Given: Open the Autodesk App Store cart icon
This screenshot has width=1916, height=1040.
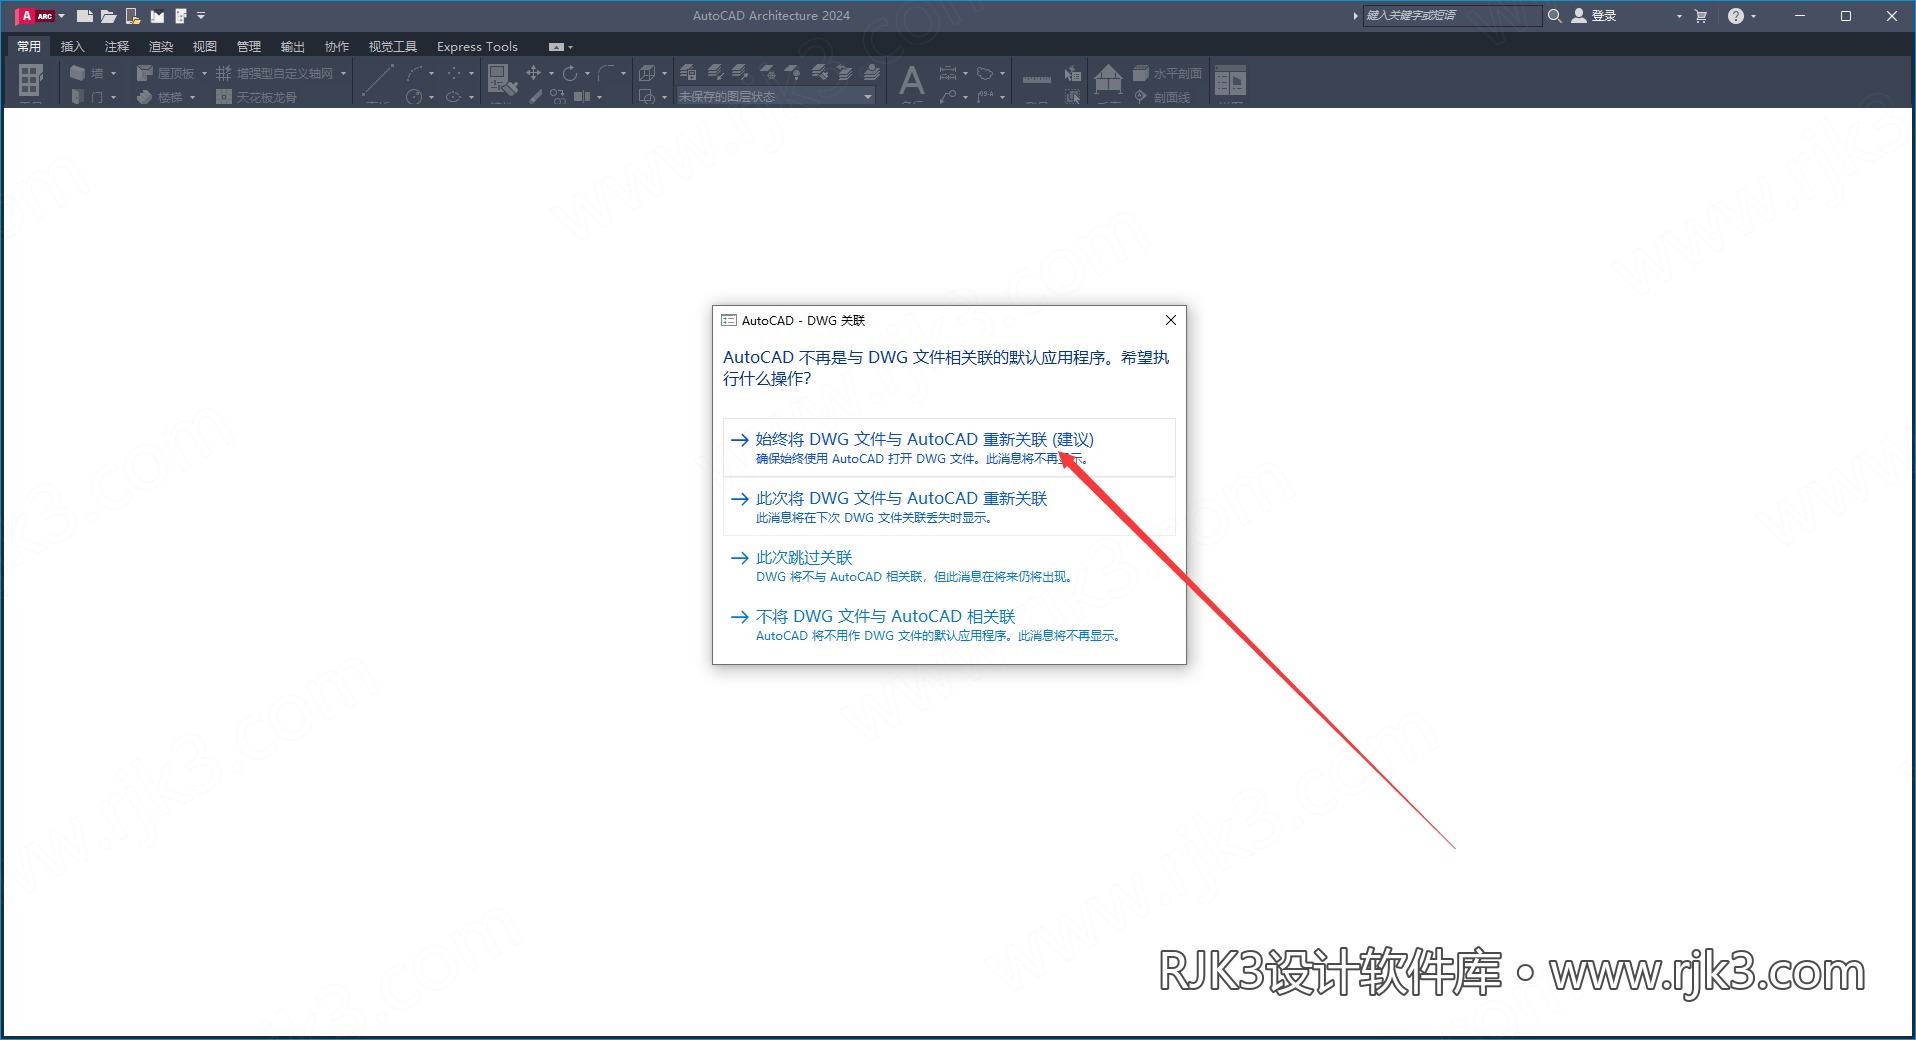Looking at the screenshot, I should click(x=1701, y=16).
